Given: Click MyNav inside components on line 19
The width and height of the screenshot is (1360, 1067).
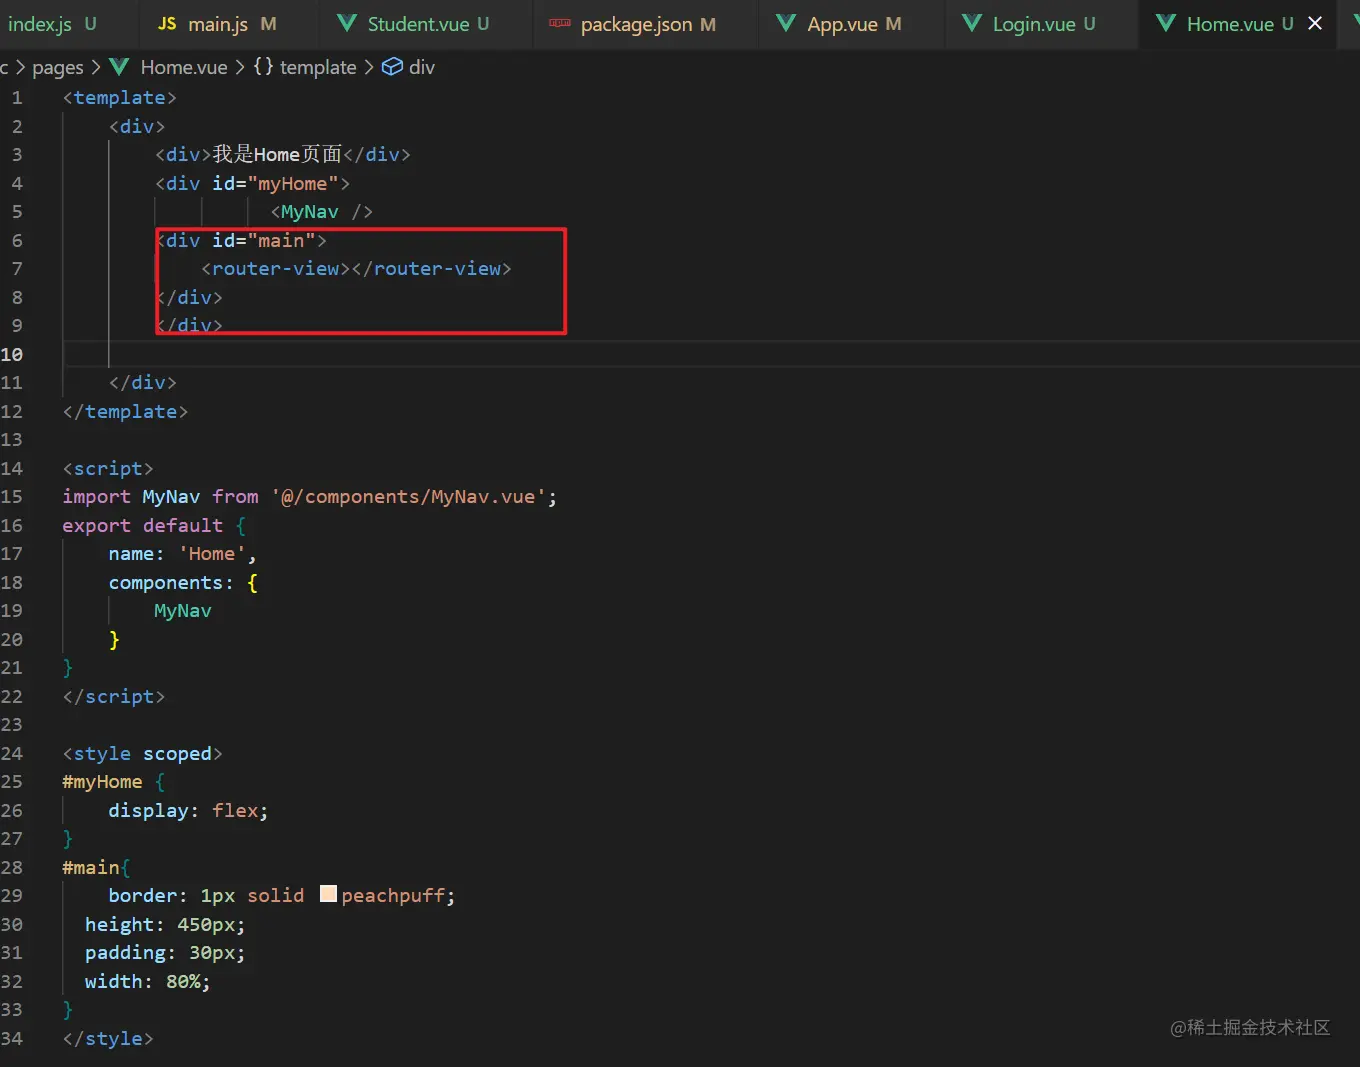Looking at the screenshot, I should tap(183, 611).
